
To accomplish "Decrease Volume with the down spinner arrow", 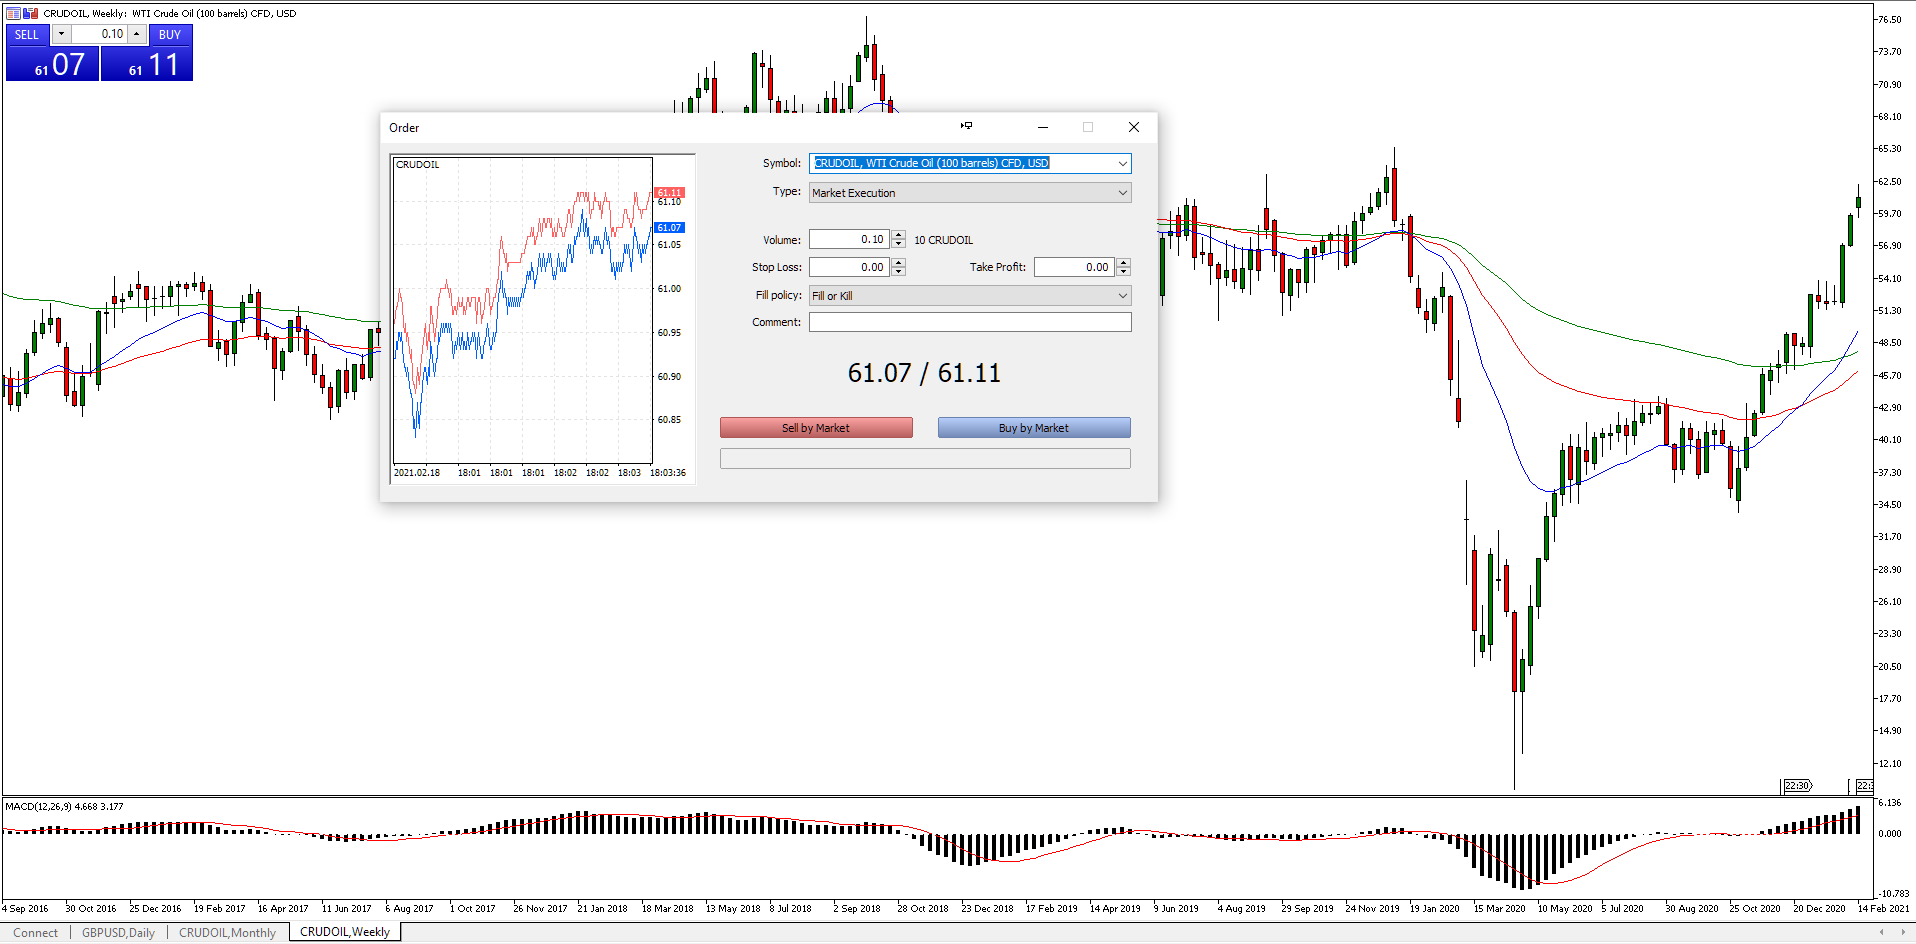I will point(898,244).
